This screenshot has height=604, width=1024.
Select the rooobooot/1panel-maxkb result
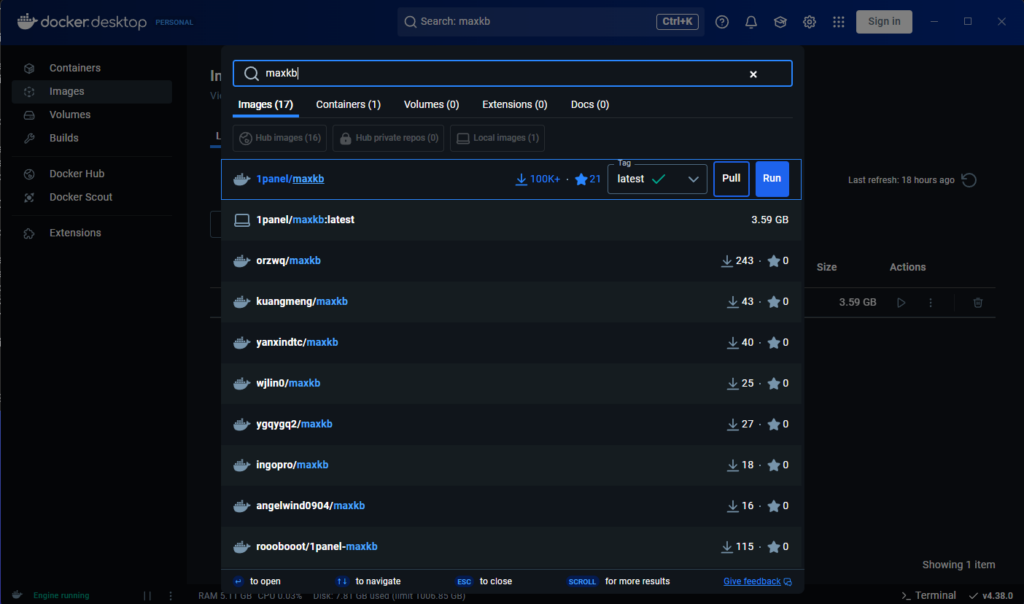coord(511,547)
